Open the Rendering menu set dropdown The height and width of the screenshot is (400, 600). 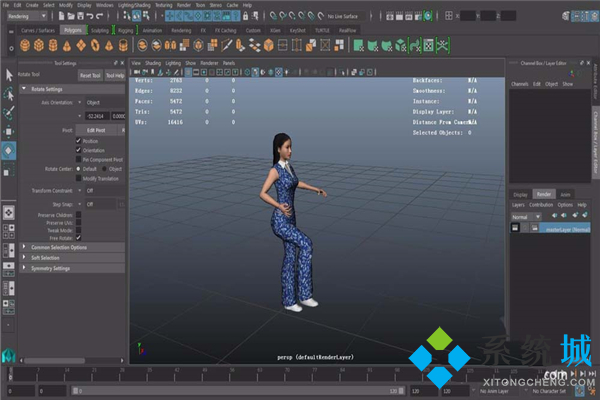click(27, 16)
